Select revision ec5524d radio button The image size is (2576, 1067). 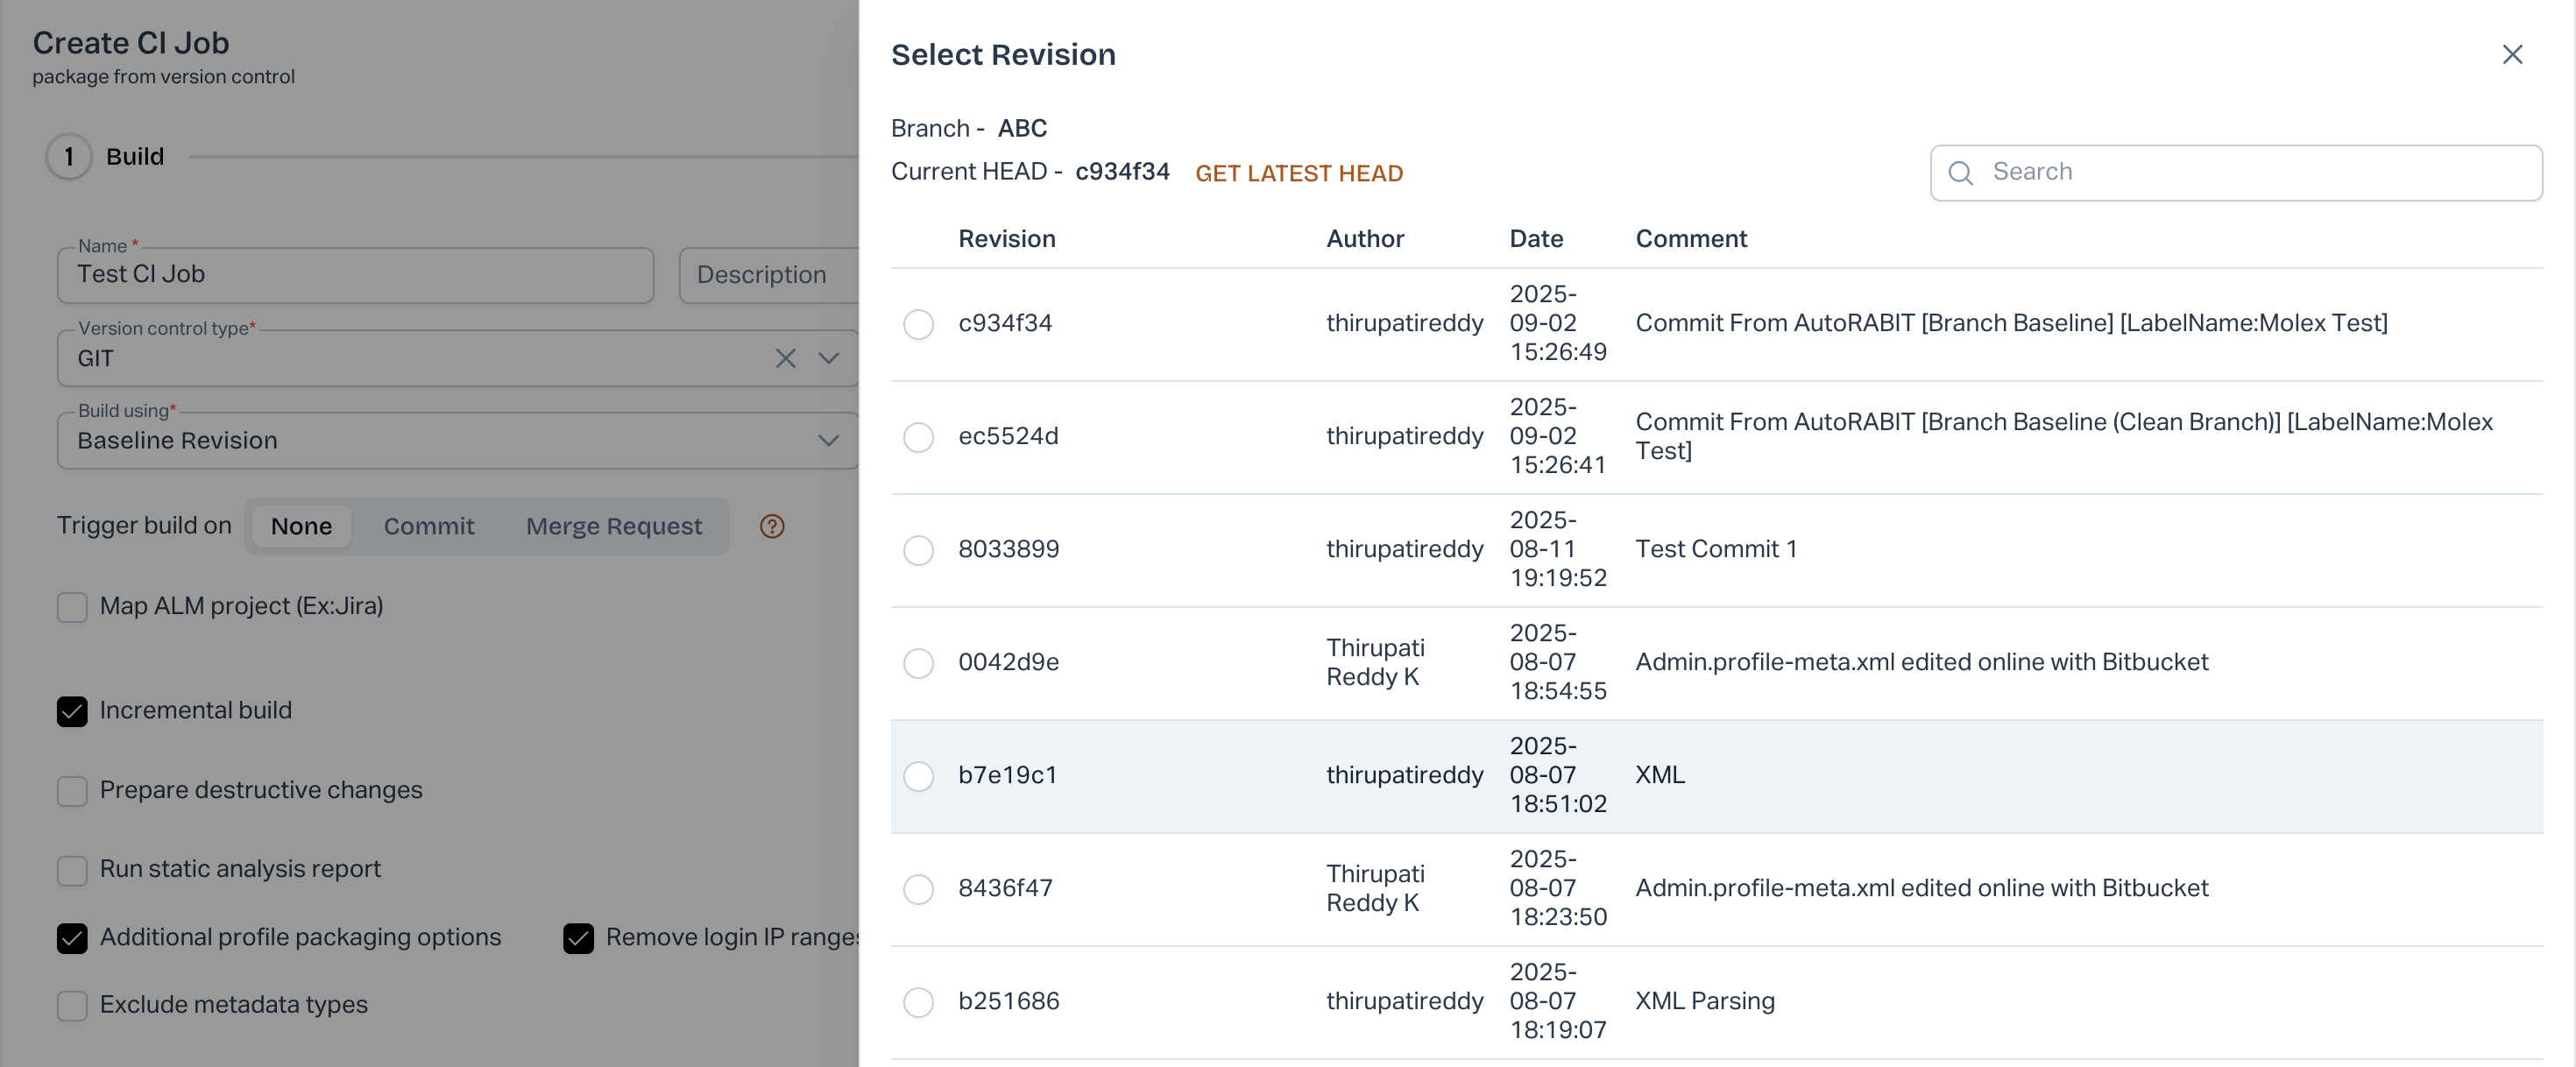pyautogui.click(x=918, y=437)
